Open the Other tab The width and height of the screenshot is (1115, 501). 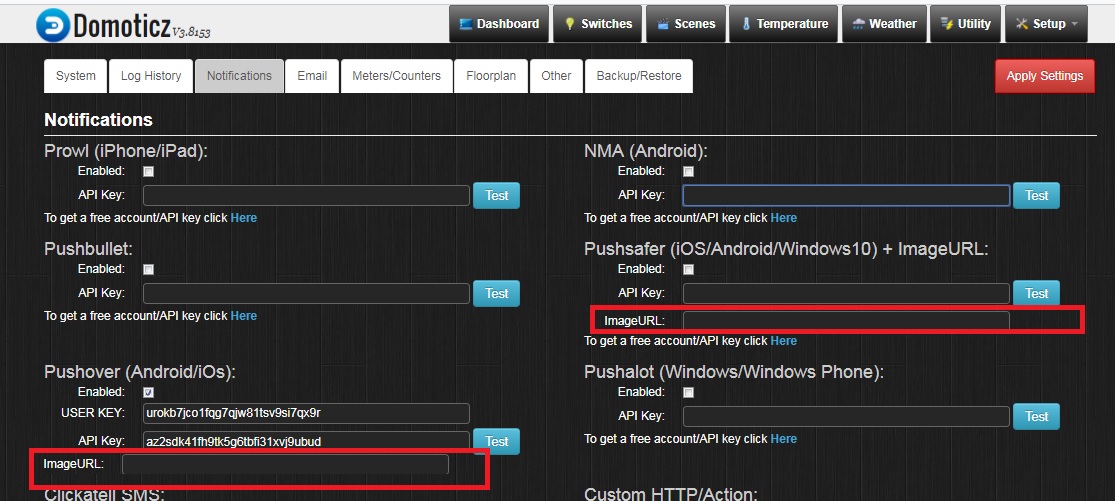coord(556,76)
